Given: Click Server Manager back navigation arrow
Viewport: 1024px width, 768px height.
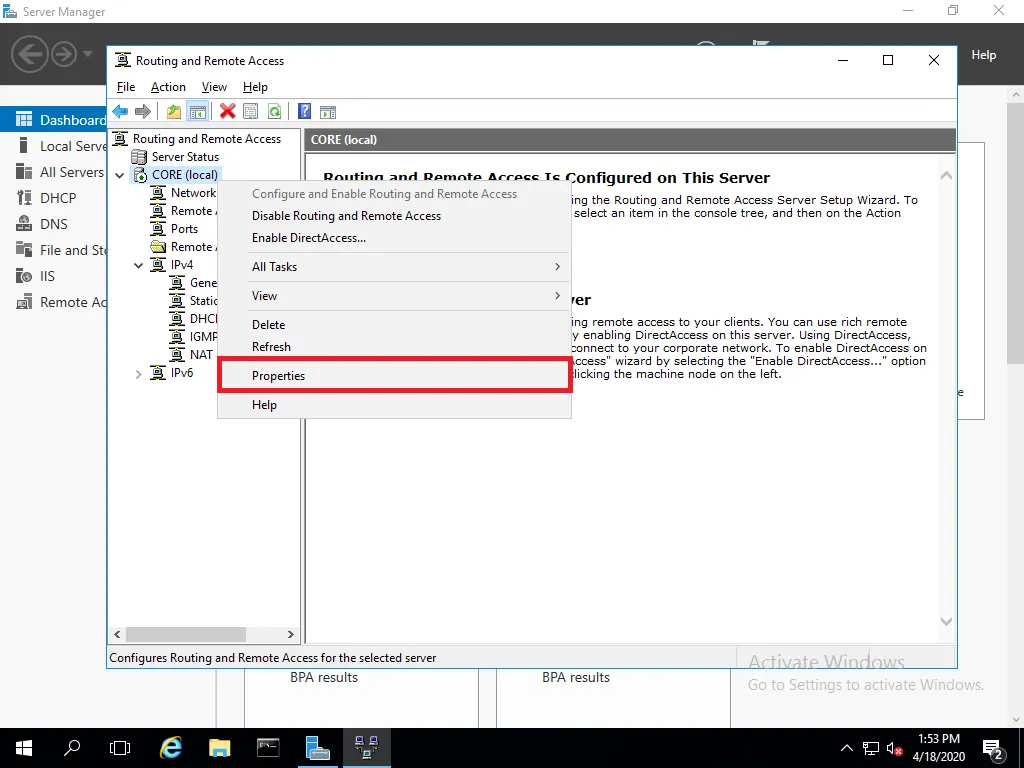Looking at the screenshot, I should pos(29,54).
